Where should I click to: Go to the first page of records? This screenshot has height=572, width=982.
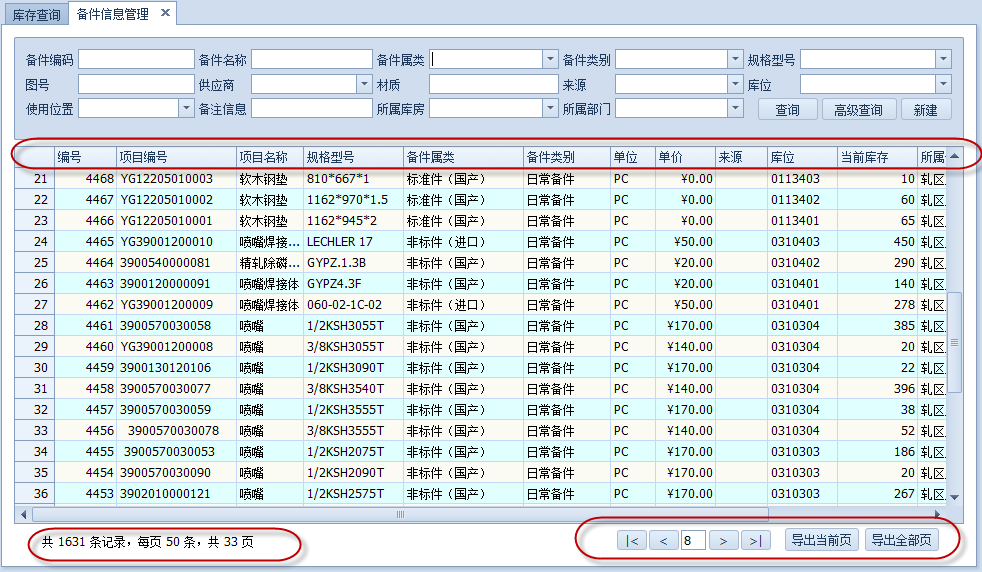pyautogui.click(x=631, y=541)
